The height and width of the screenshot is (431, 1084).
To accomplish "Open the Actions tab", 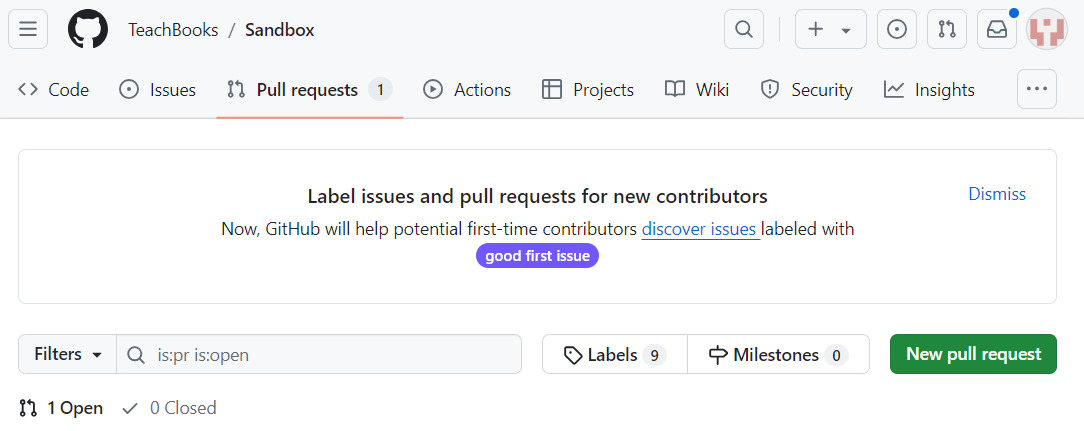I will pyautogui.click(x=467, y=90).
